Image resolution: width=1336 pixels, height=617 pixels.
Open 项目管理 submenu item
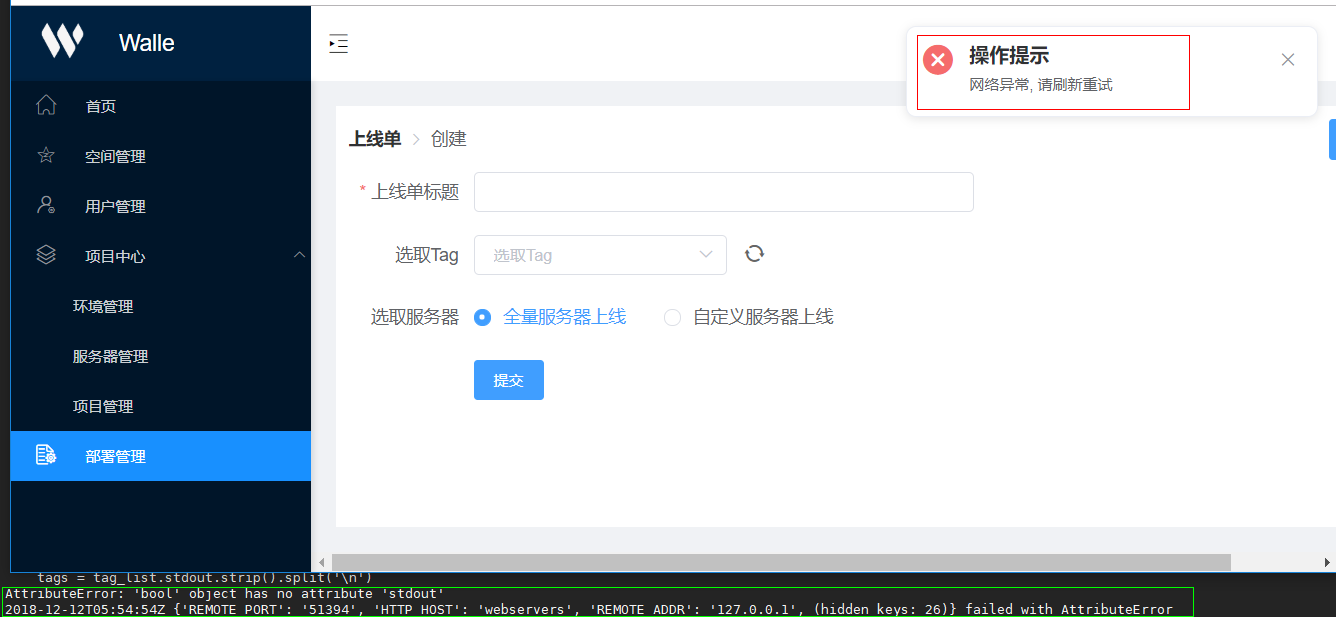click(161, 406)
